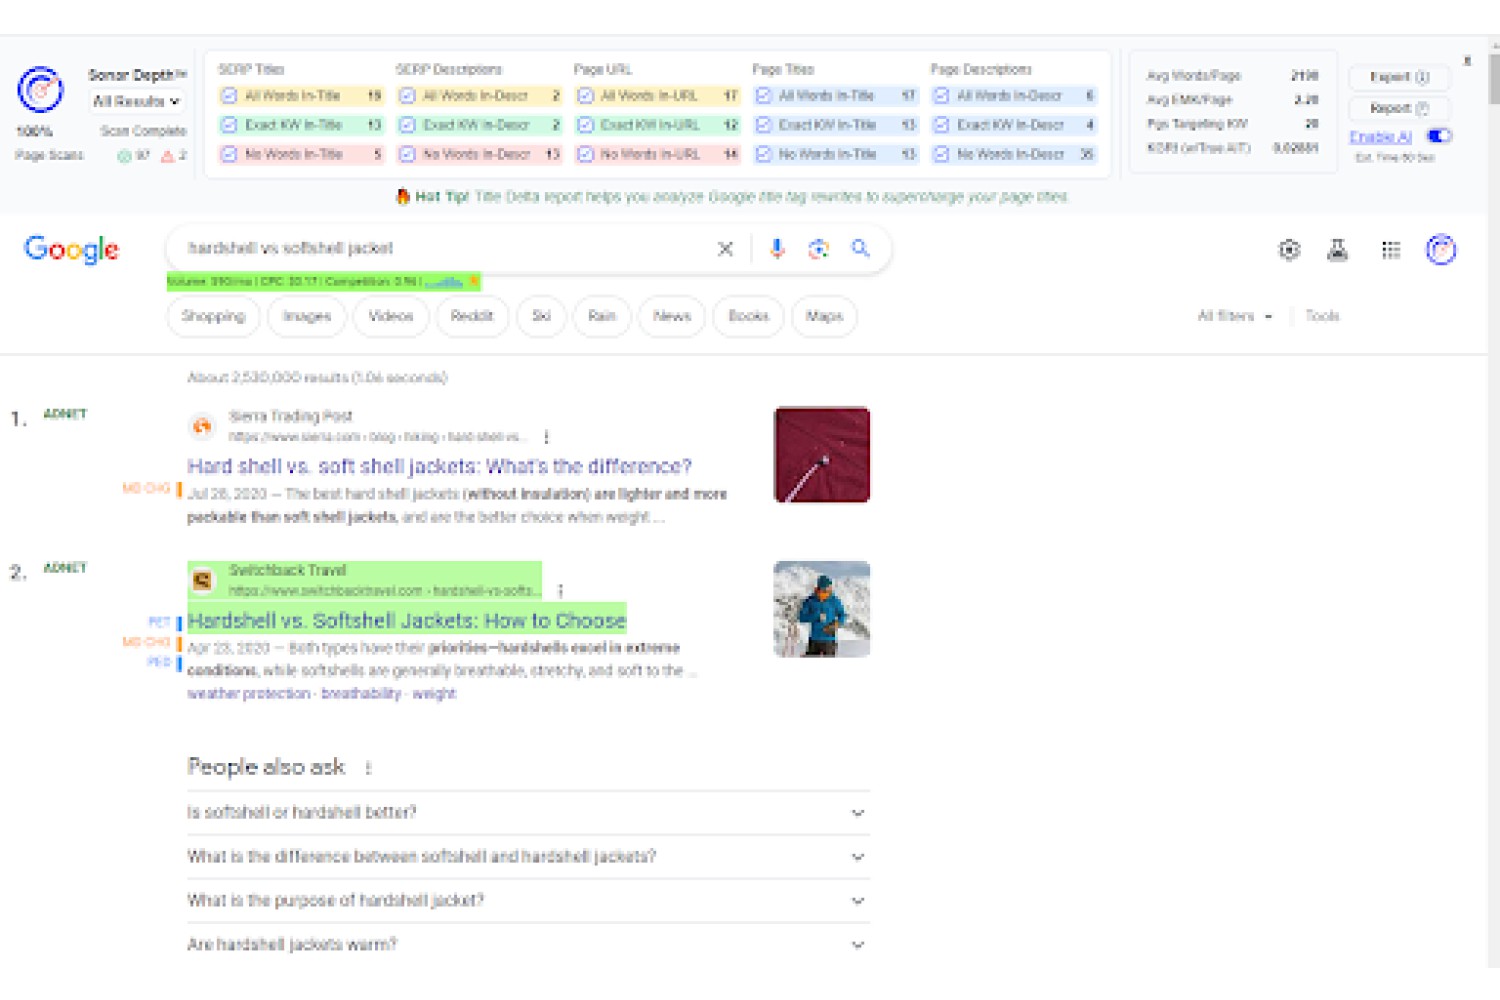1500x1000 pixels.
Task: Open Search Labs flask icon
Action: point(1338,250)
